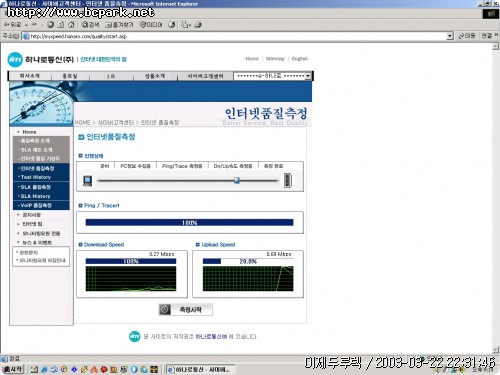
Task: Select Home in the left sidebar
Action: 29,132
